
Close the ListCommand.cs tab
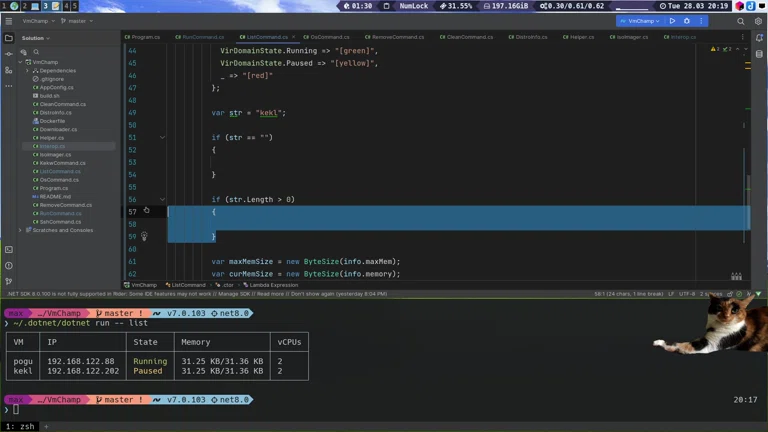[x=293, y=37]
